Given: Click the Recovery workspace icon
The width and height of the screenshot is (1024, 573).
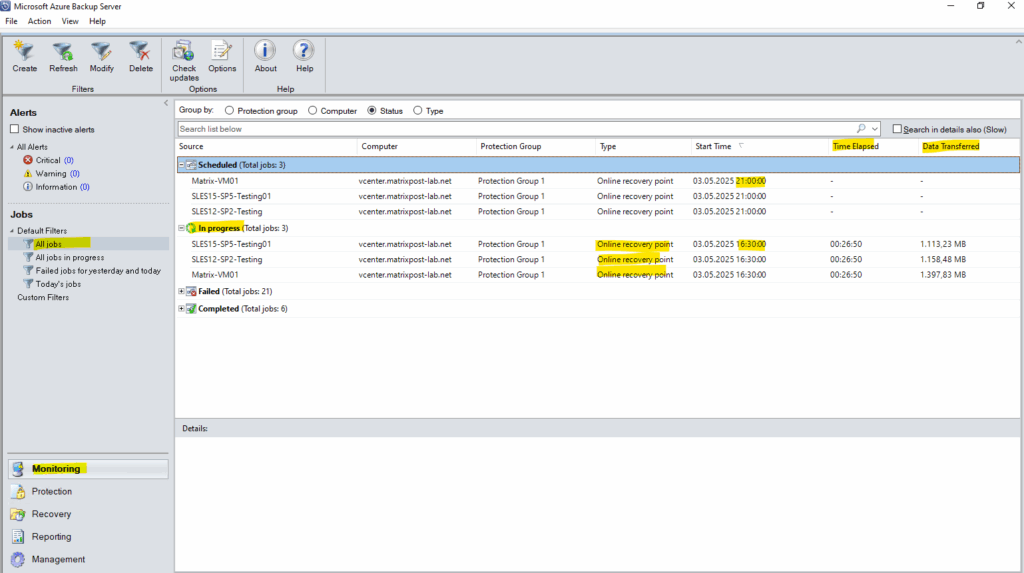Looking at the screenshot, I should pos(18,514).
